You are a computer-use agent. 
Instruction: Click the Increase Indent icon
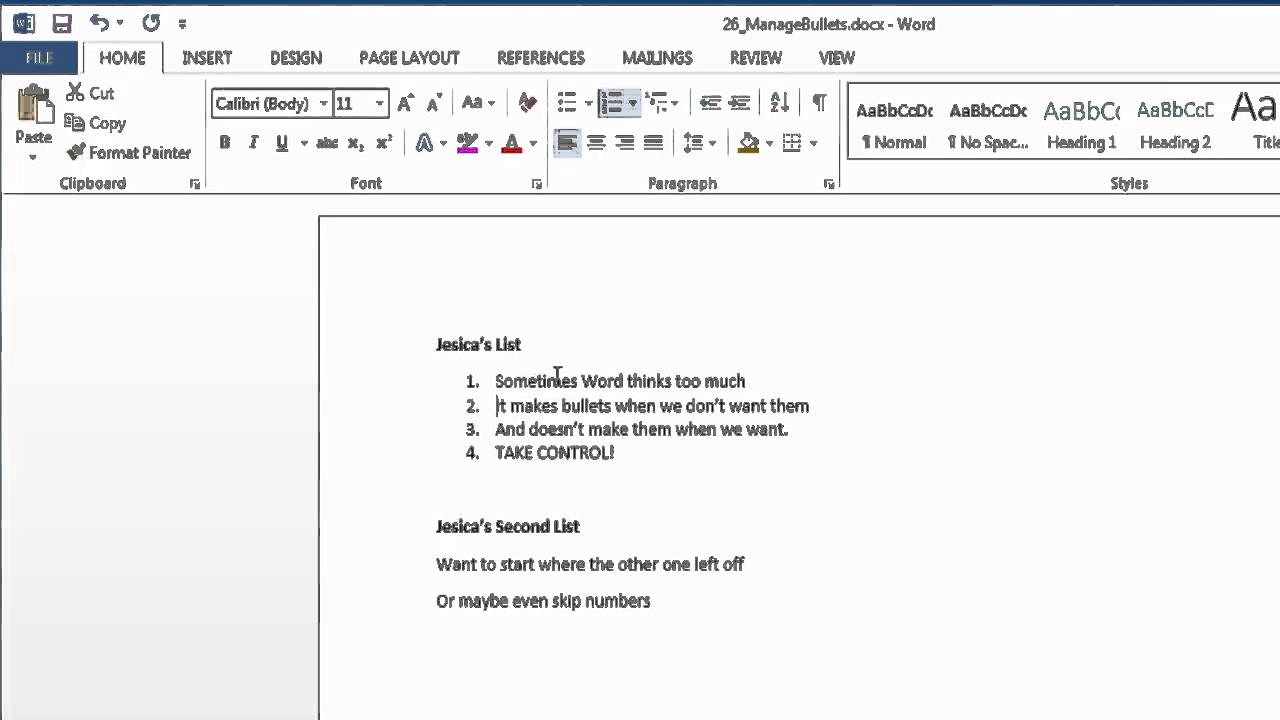click(x=739, y=103)
